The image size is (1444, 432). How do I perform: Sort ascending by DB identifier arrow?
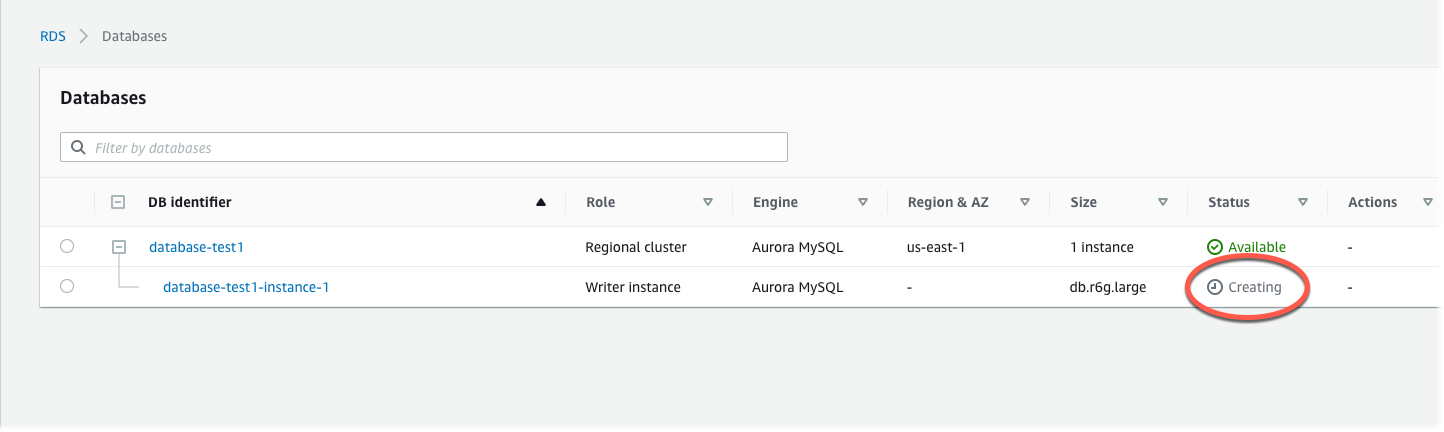tap(541, 202)
